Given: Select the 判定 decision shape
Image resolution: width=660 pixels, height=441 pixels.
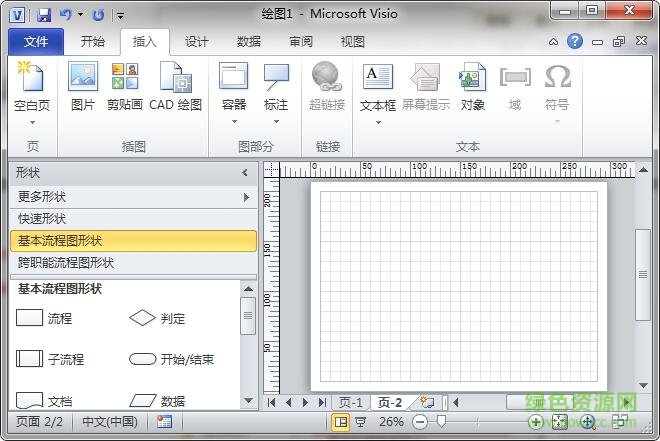Looking at the screenshot, I should point(157,318).
